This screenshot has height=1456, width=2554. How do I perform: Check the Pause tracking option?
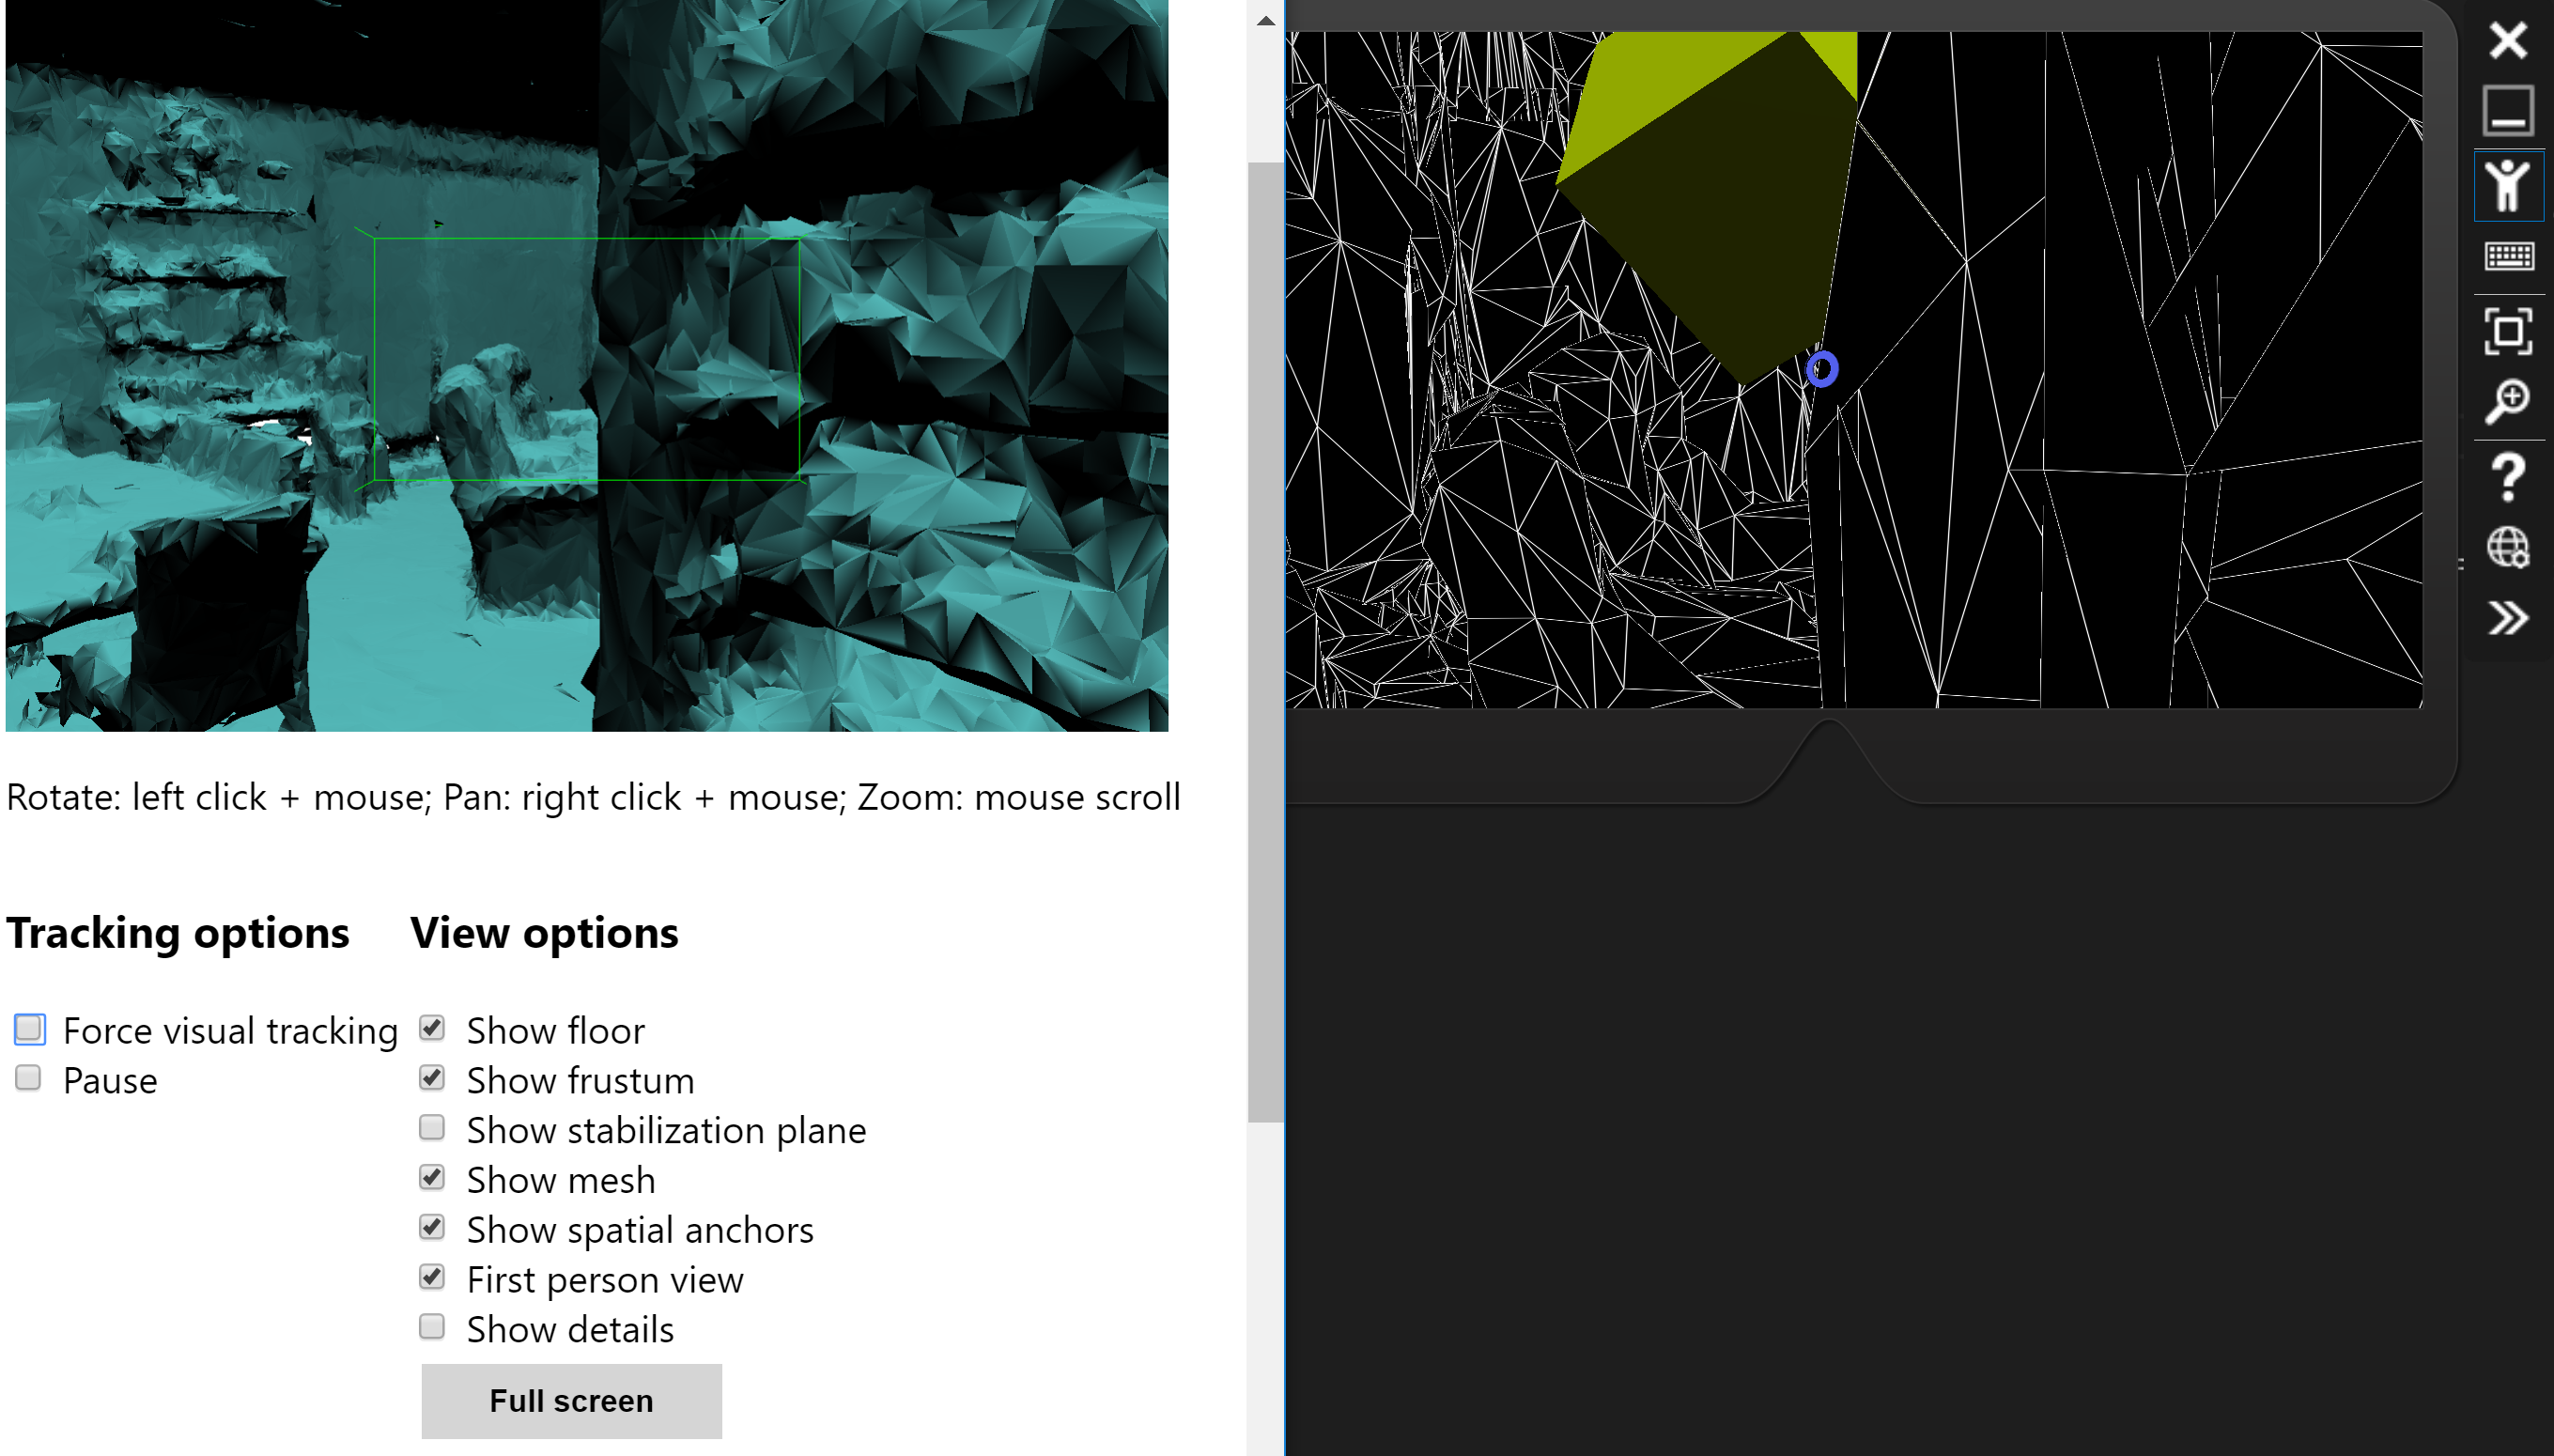coord(29,1078)
